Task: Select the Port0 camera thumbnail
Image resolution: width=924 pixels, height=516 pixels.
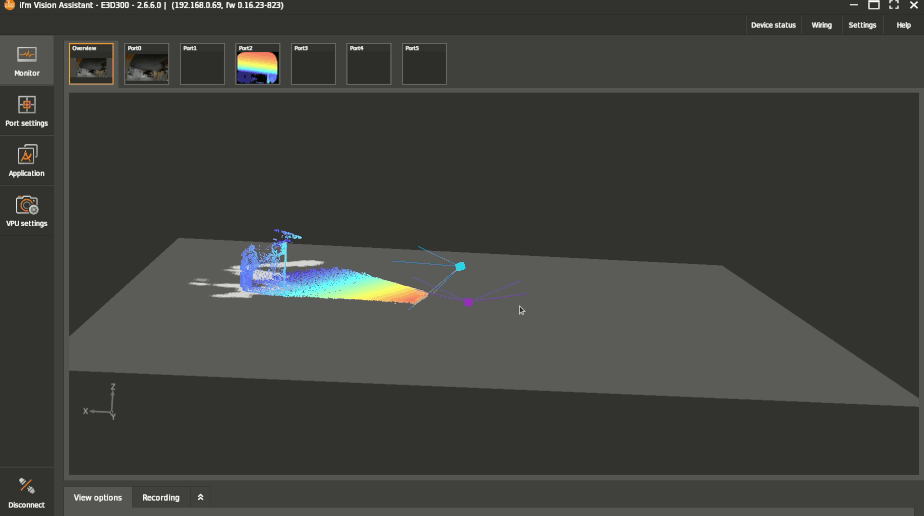Action: point(146,64)
